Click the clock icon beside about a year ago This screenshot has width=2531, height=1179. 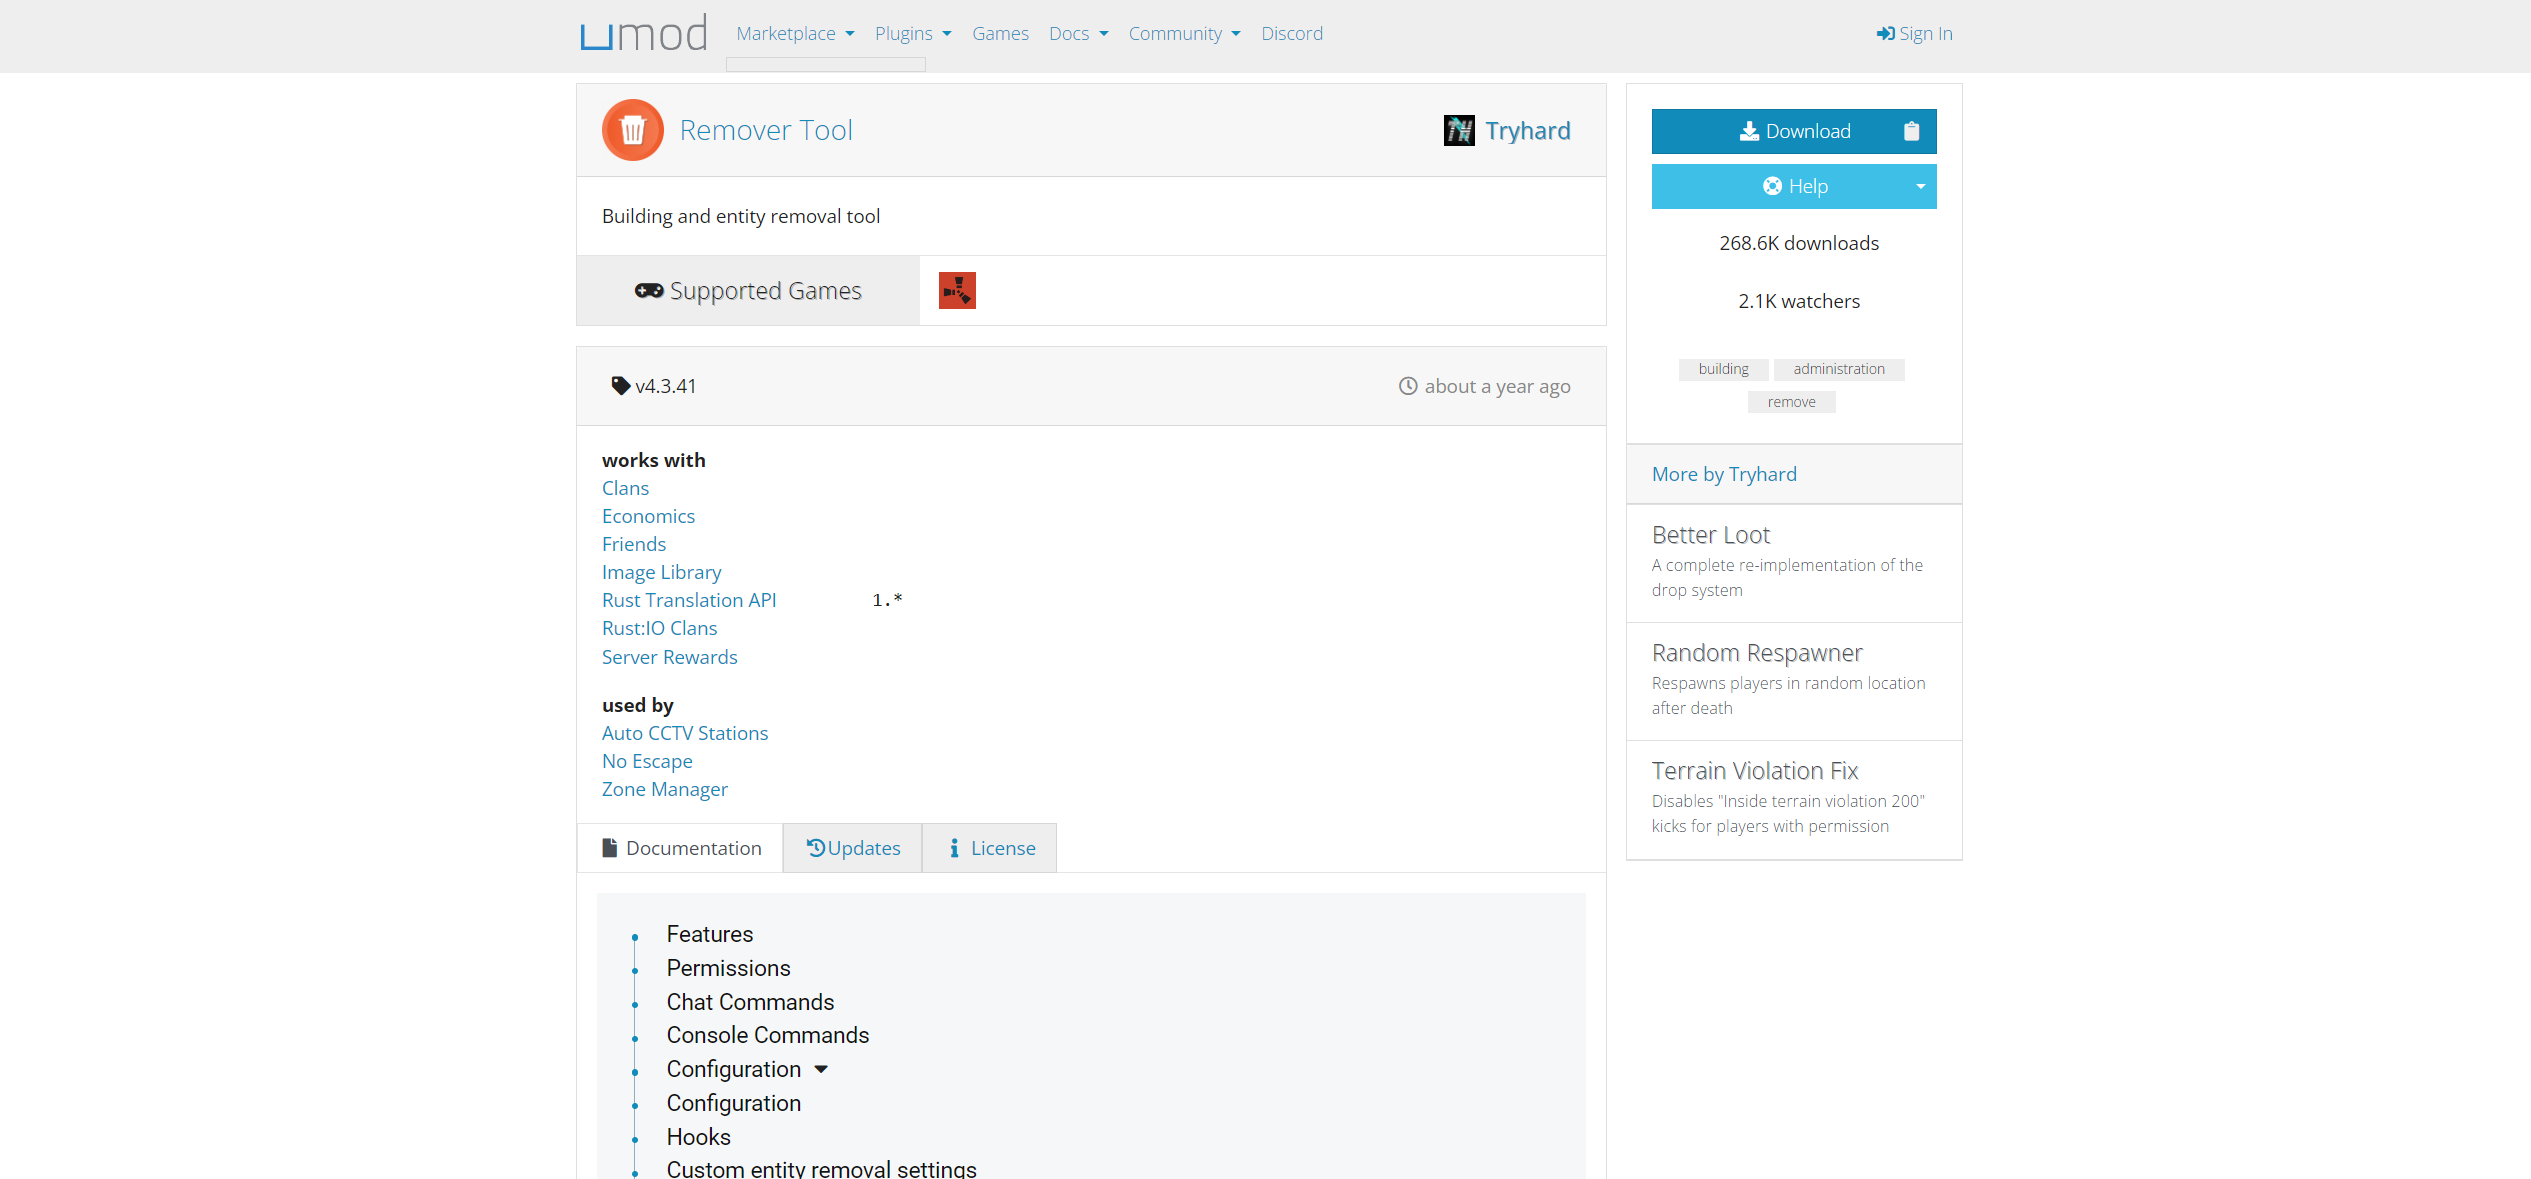1408,386
